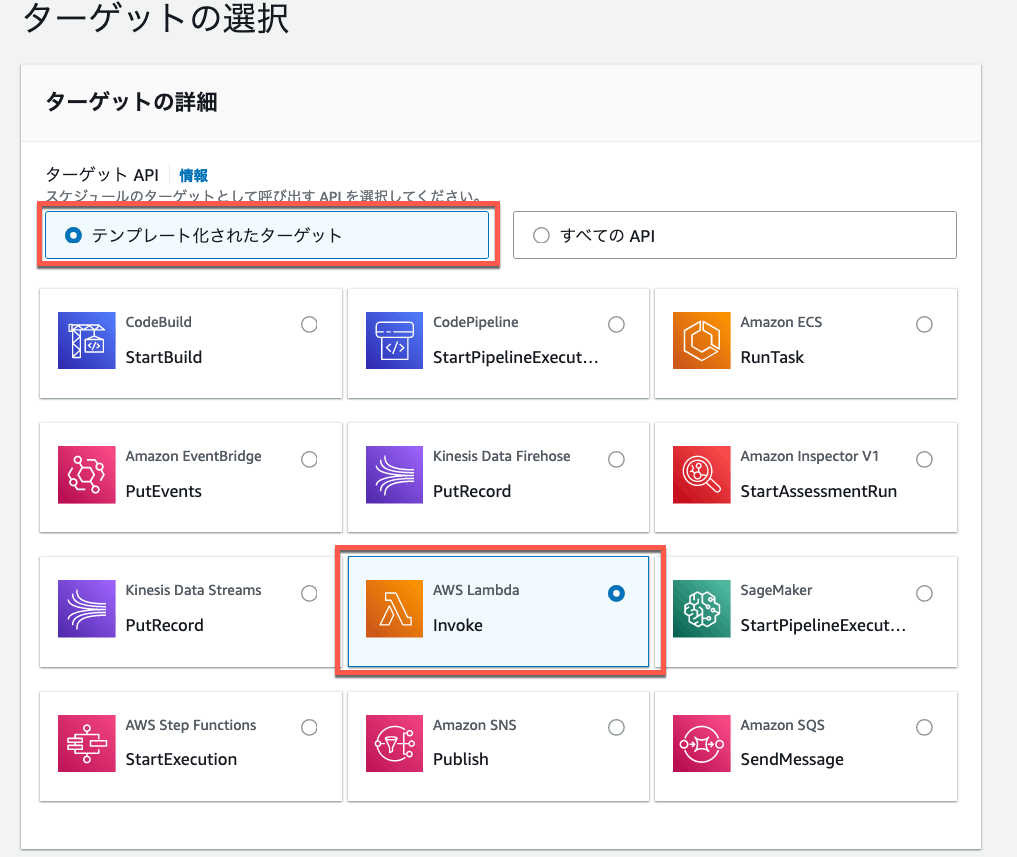This screenshot has height=857, width=1017.
Task: Click the Amazon EventBridge icon
Action: [85, 472]
